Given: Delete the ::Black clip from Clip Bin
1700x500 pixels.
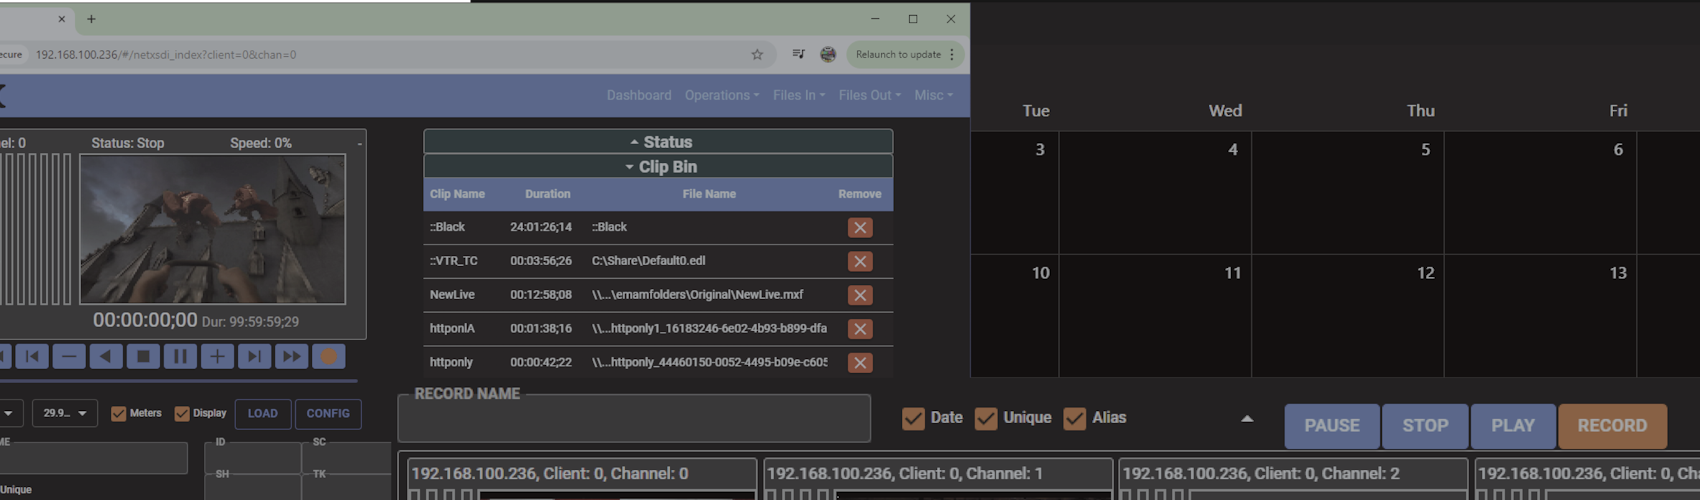Looking at the screenshot, I should coord(859,228).
